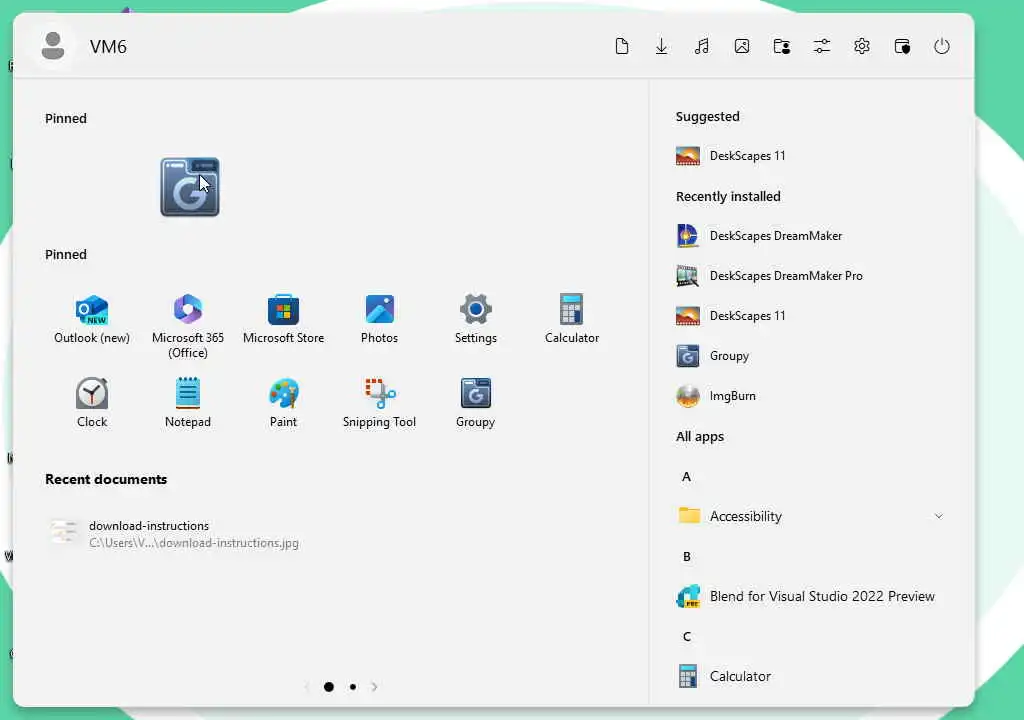The image size is (1024, 720).
Task: Click the download-instructions file thumbnail
Action: click(64, 532)
